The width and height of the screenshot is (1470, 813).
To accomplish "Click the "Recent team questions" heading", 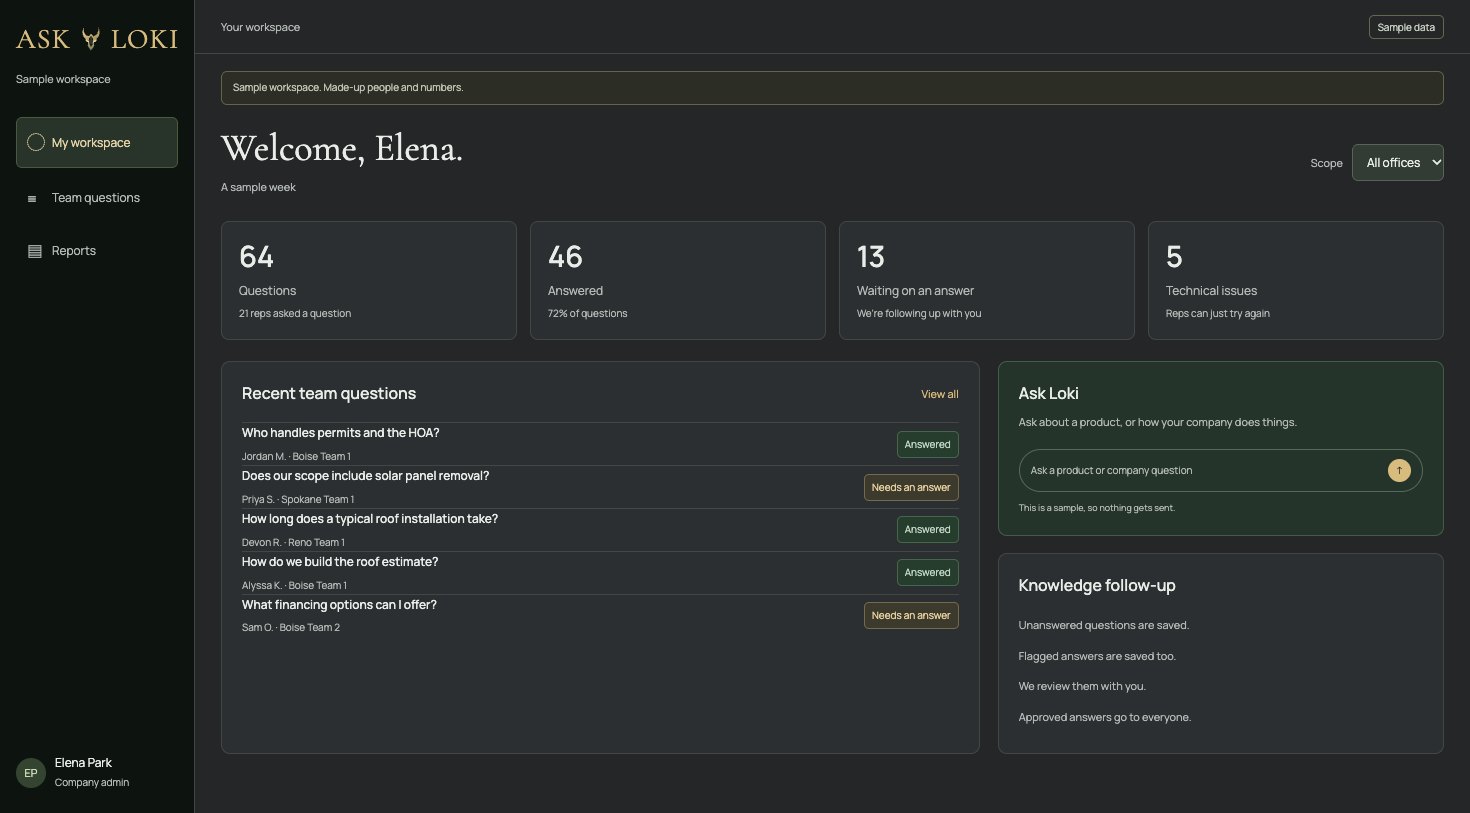I will (x=329, y=394).
